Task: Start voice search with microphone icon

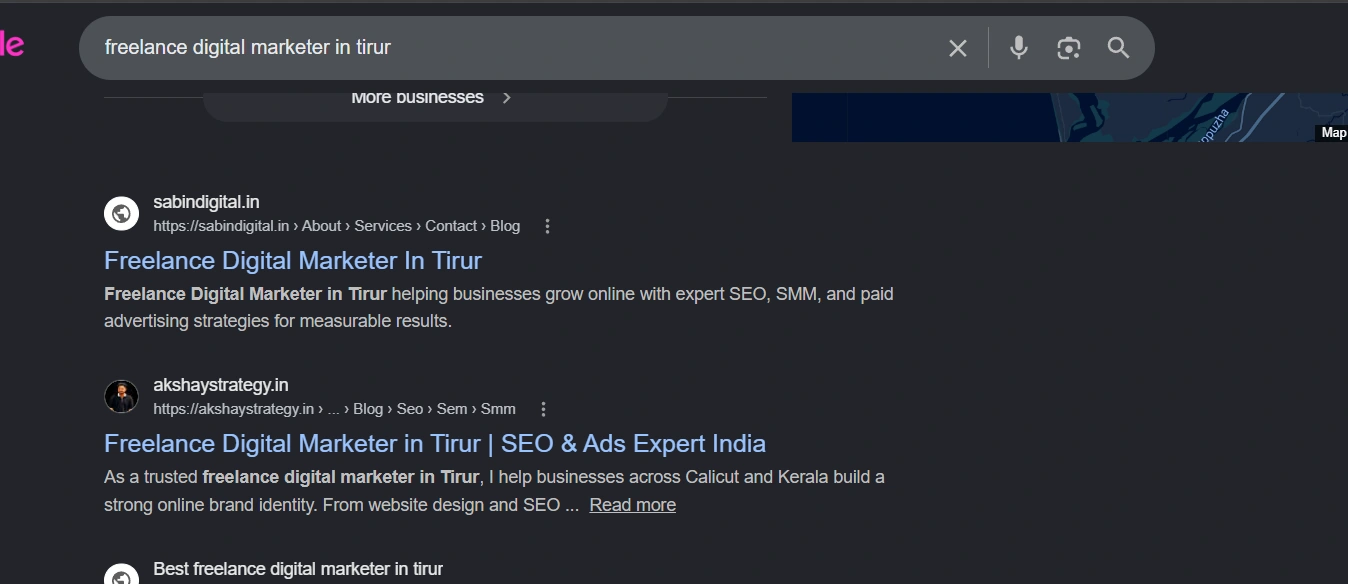Action: pyautogui.click(x=1018, y=48)
